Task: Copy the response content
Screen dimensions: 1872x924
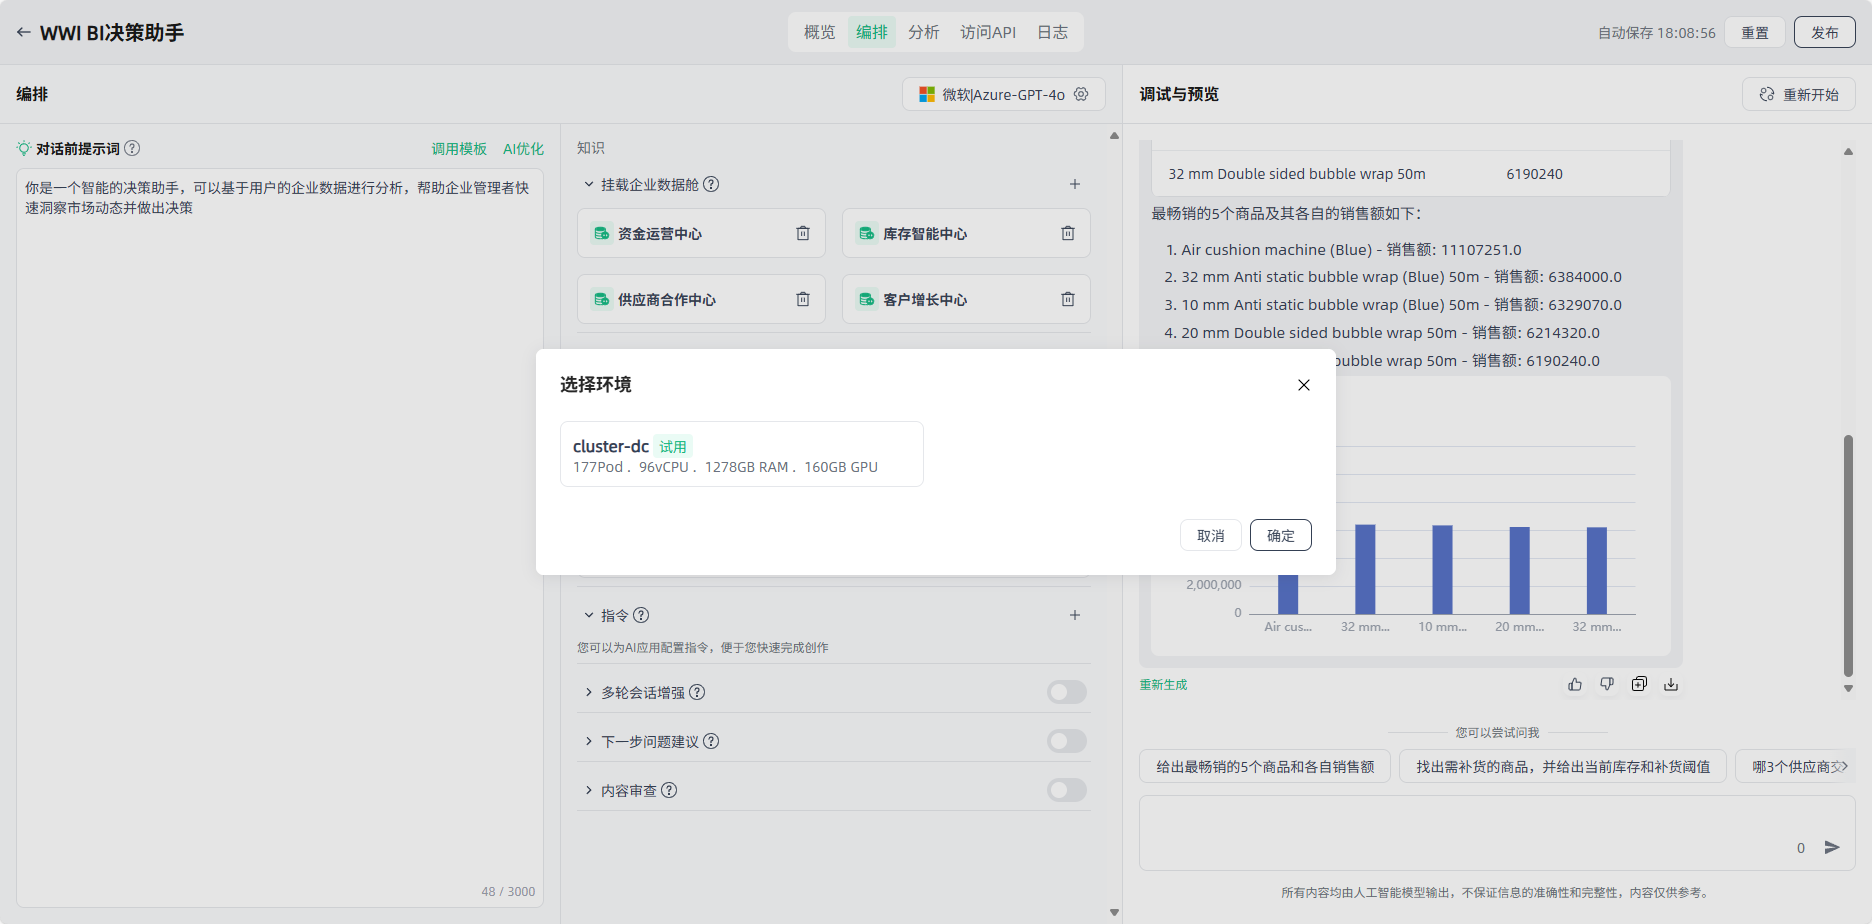Action: [x=1639, y=684]
